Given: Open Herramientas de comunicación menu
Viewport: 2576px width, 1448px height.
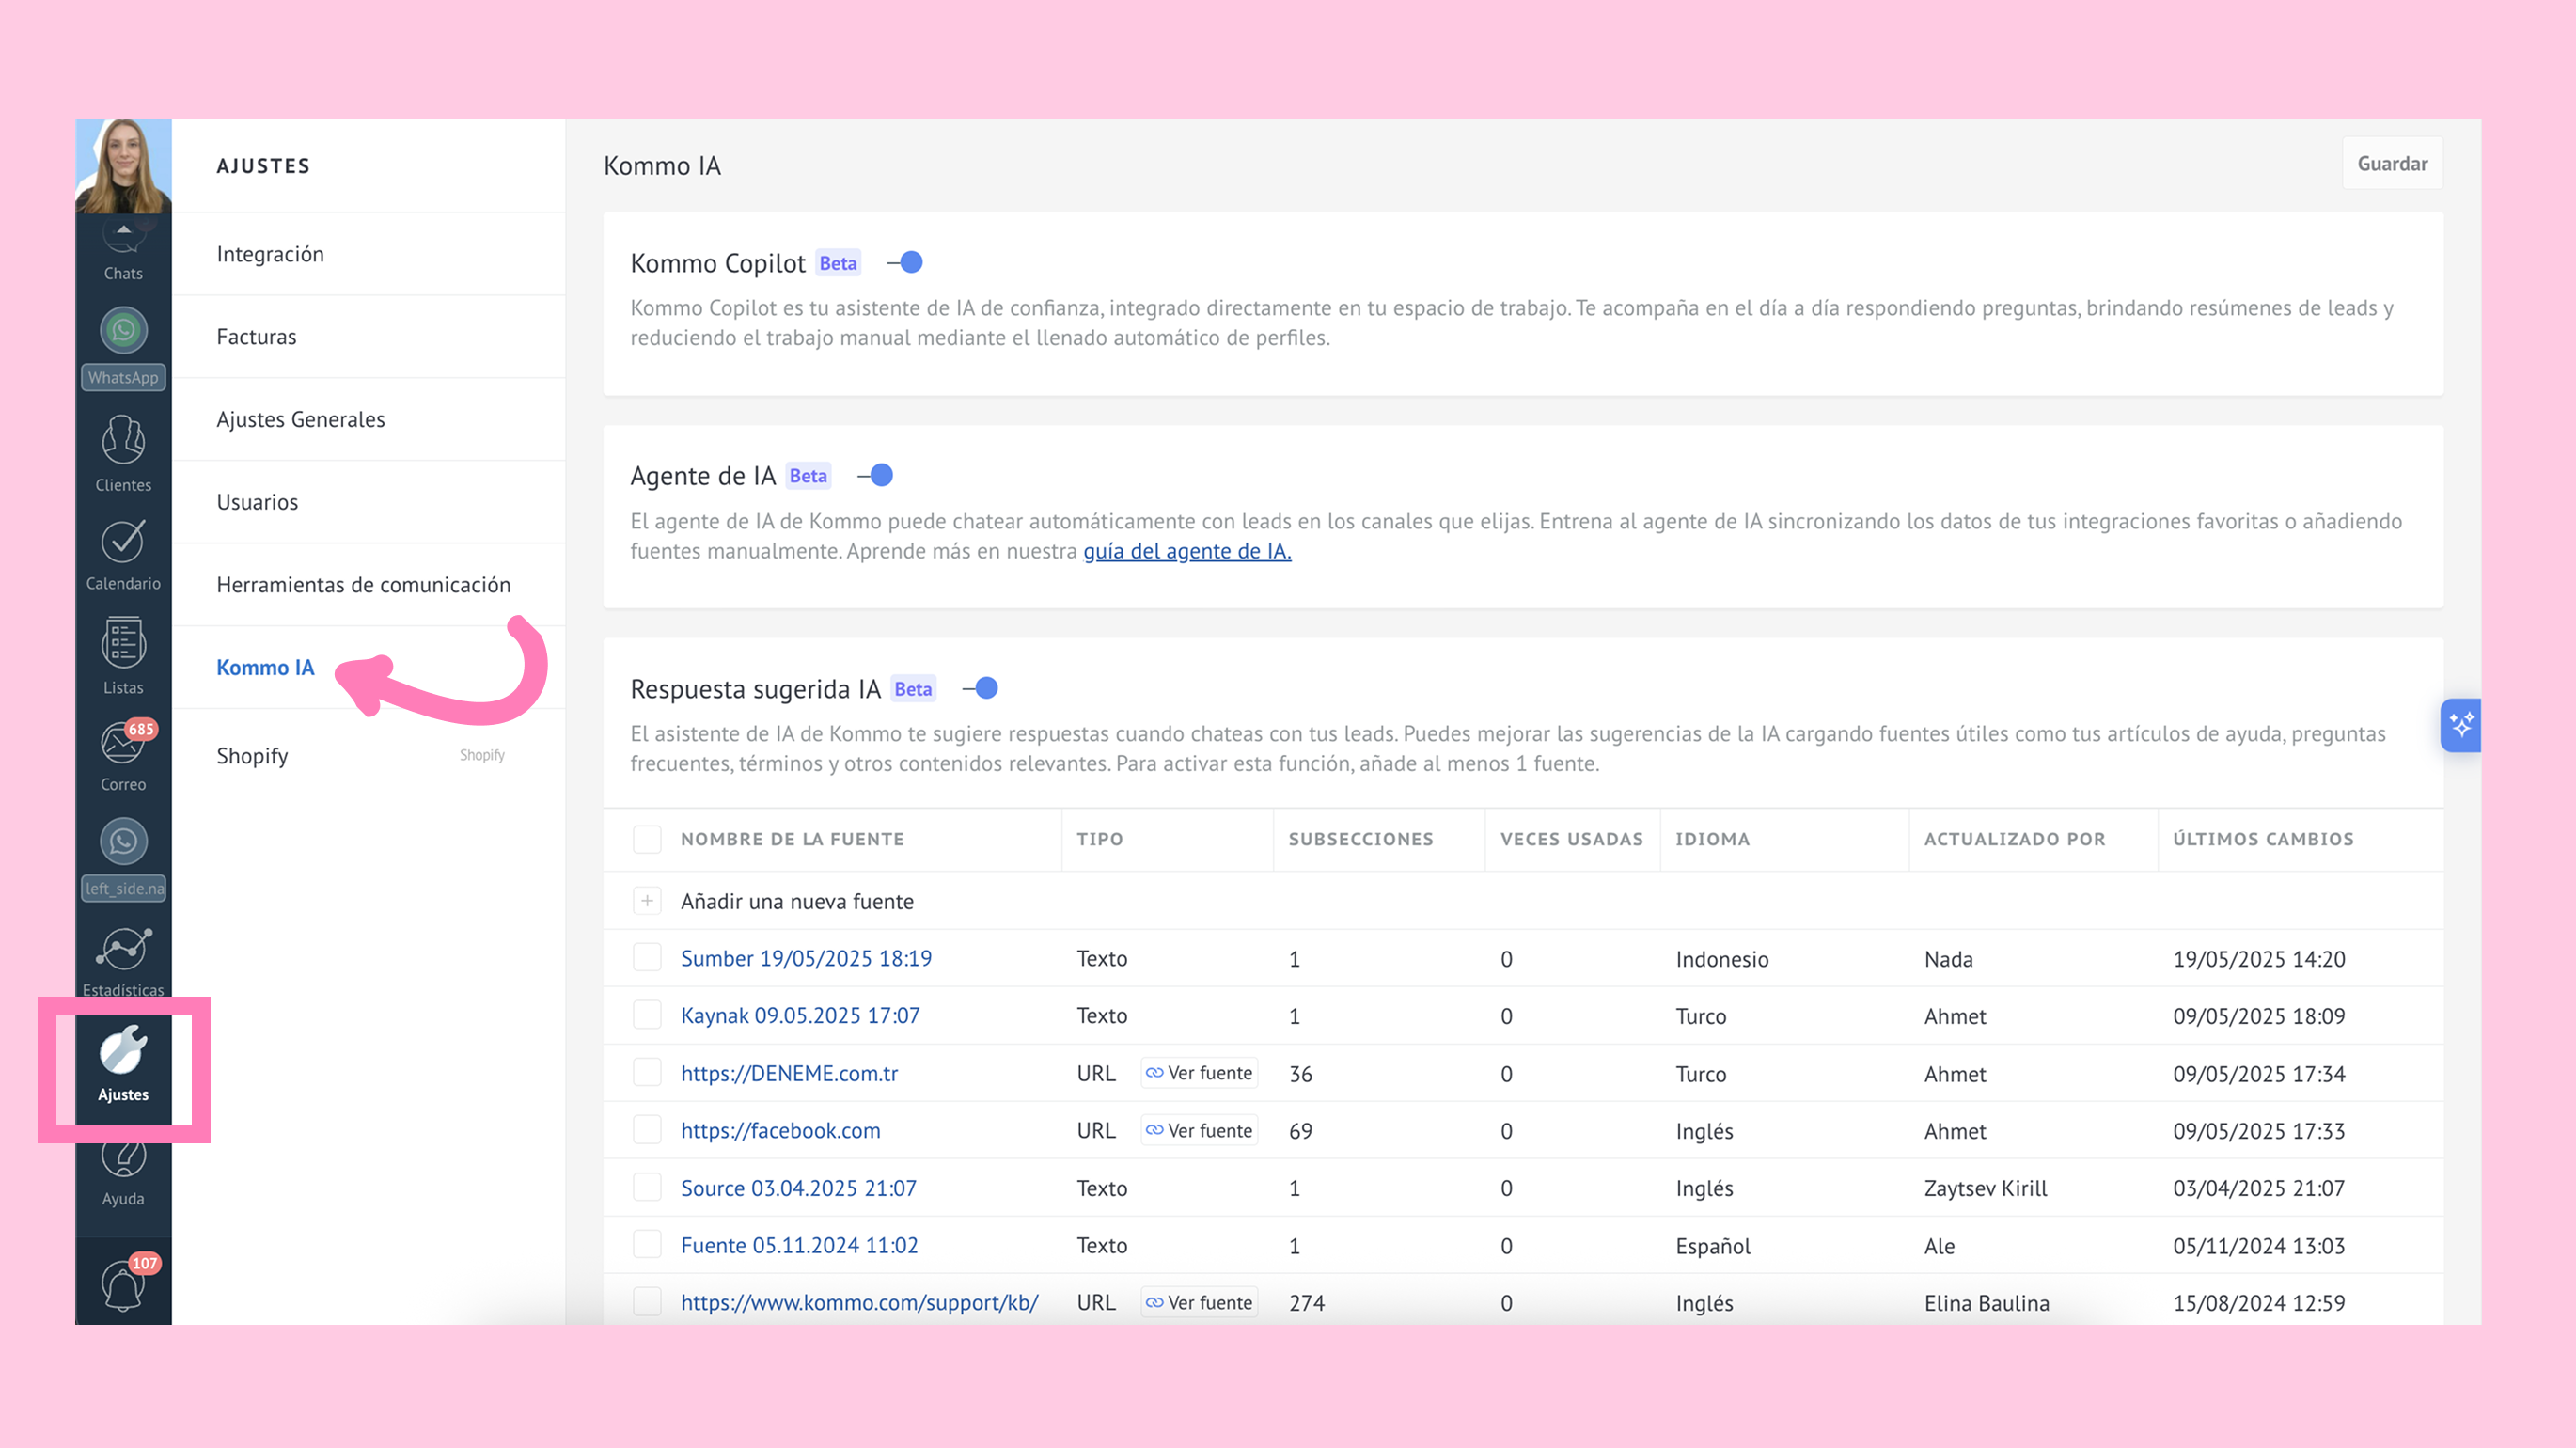Looking at the screenshot, I should click(369, 585).
